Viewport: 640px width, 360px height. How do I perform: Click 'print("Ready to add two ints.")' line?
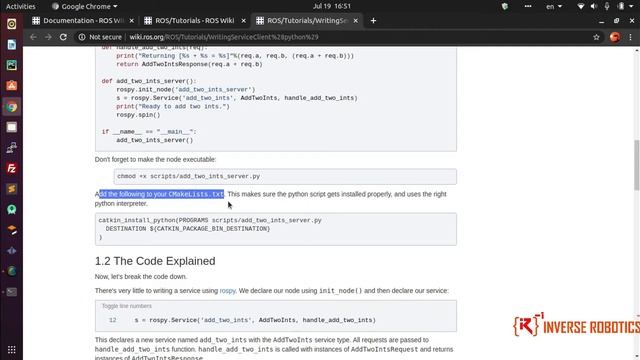click(x=173, y=107)
